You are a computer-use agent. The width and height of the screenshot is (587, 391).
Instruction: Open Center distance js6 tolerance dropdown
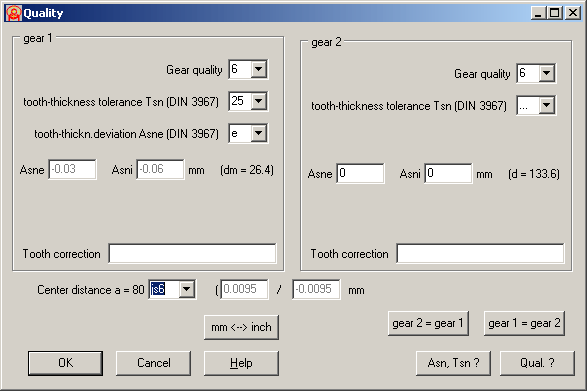pos(186,289)
